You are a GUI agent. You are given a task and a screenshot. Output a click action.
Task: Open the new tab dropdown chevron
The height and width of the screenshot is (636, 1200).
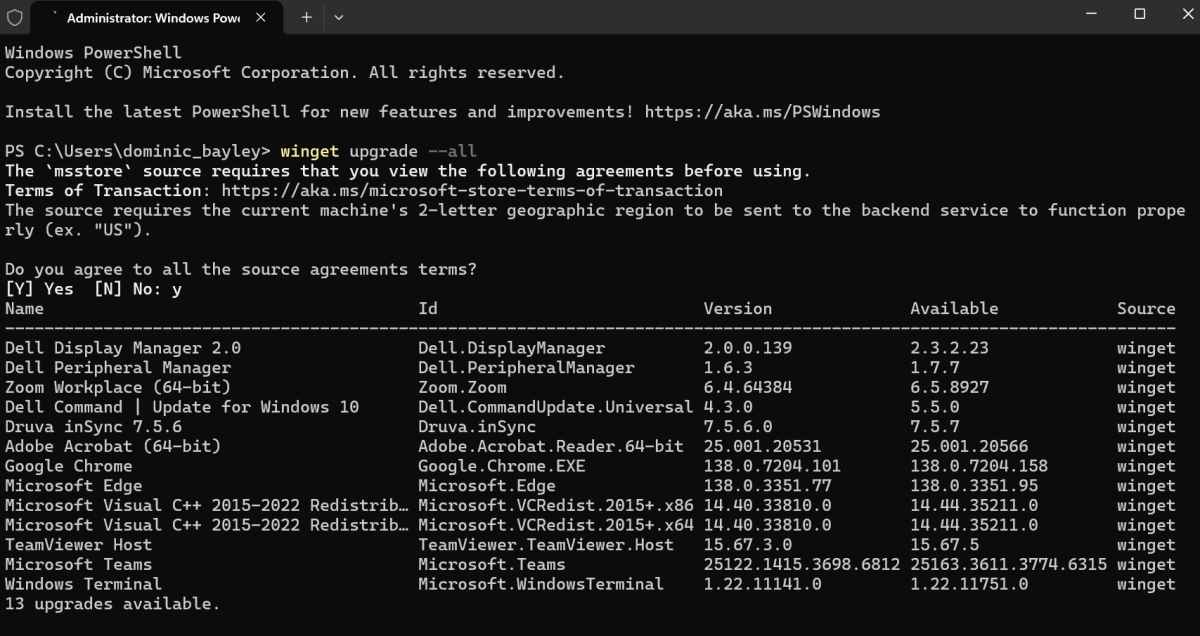[x=339, y=17]
